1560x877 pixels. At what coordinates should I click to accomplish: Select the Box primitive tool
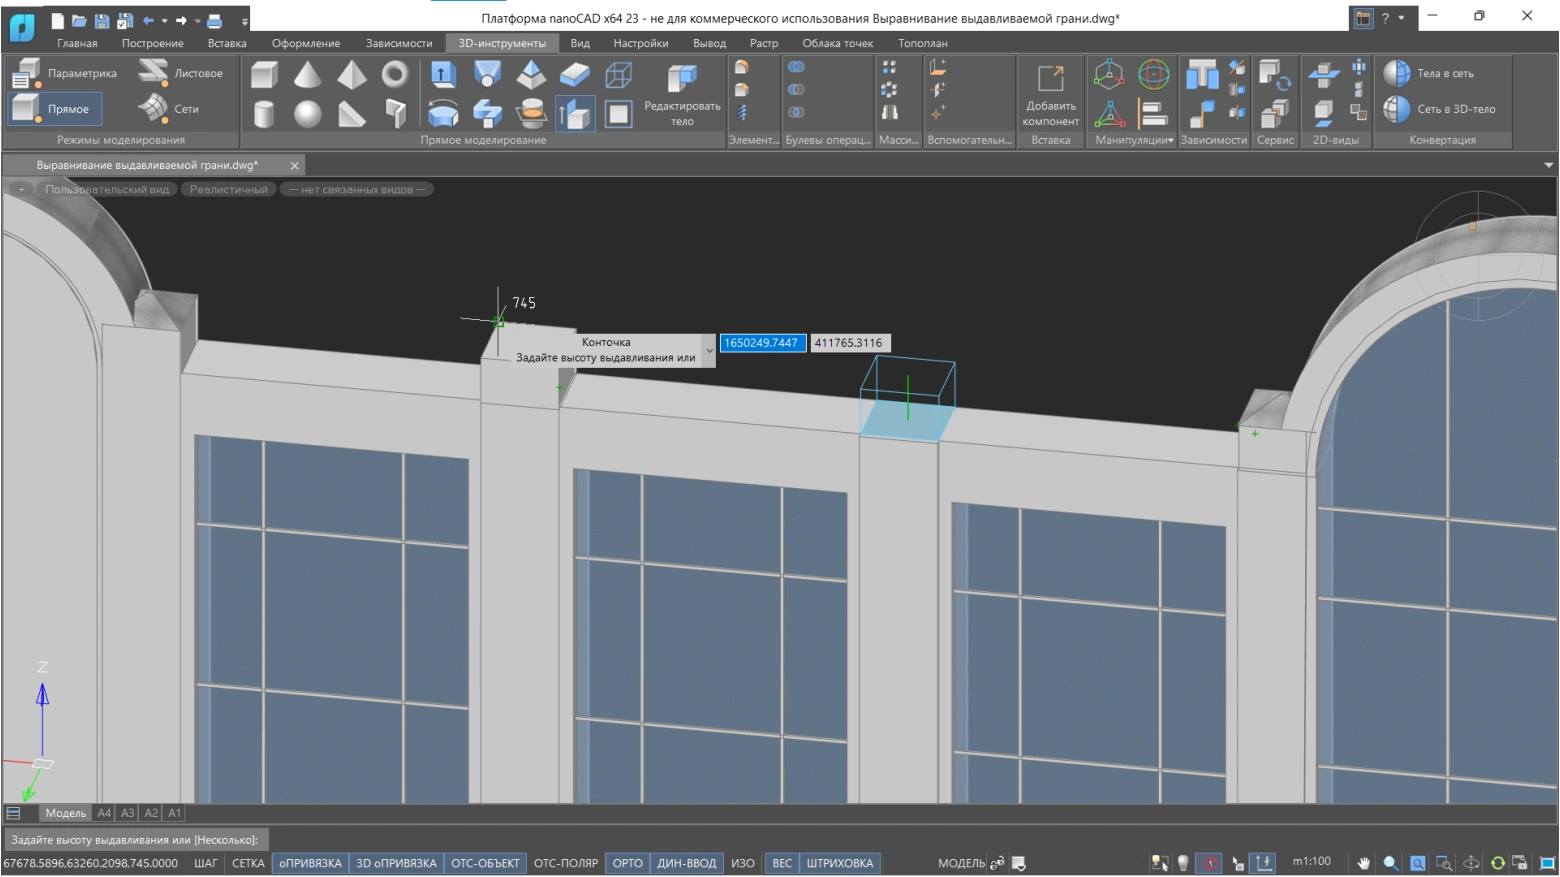point(264,75)
